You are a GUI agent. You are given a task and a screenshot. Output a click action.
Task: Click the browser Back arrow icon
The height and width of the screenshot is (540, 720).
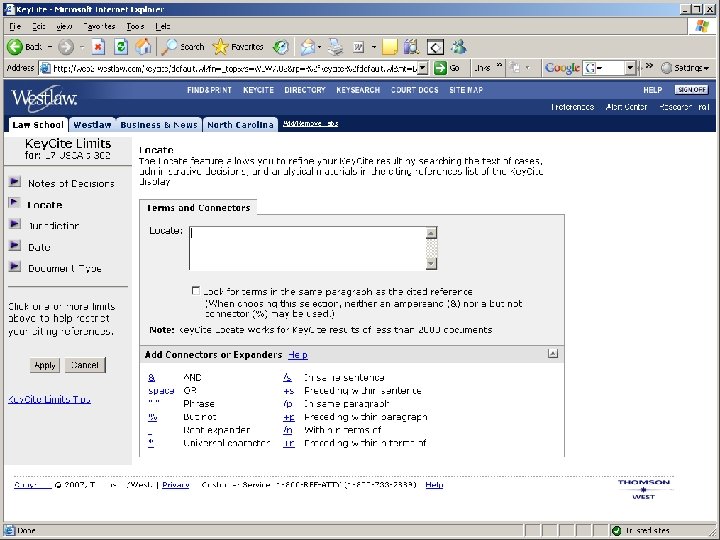[15, 46]
